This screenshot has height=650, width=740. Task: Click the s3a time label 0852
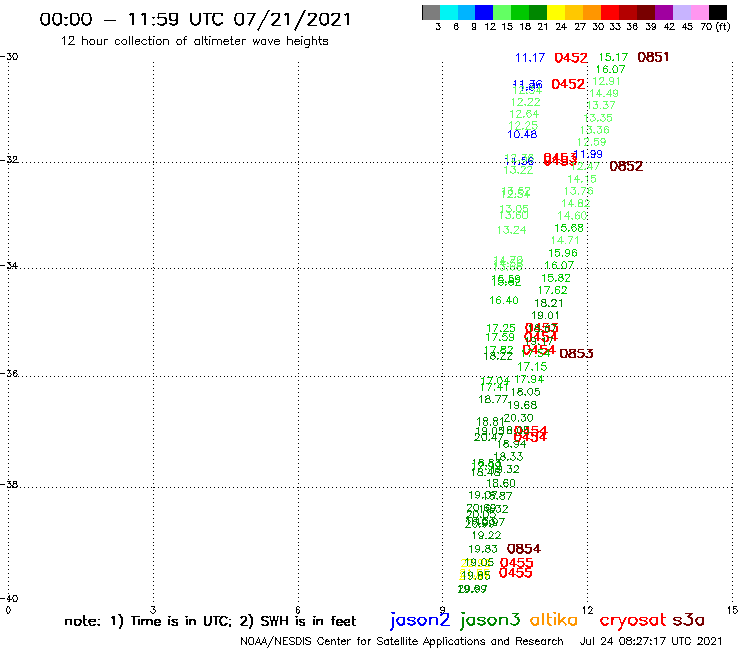(x=626, y=166)
